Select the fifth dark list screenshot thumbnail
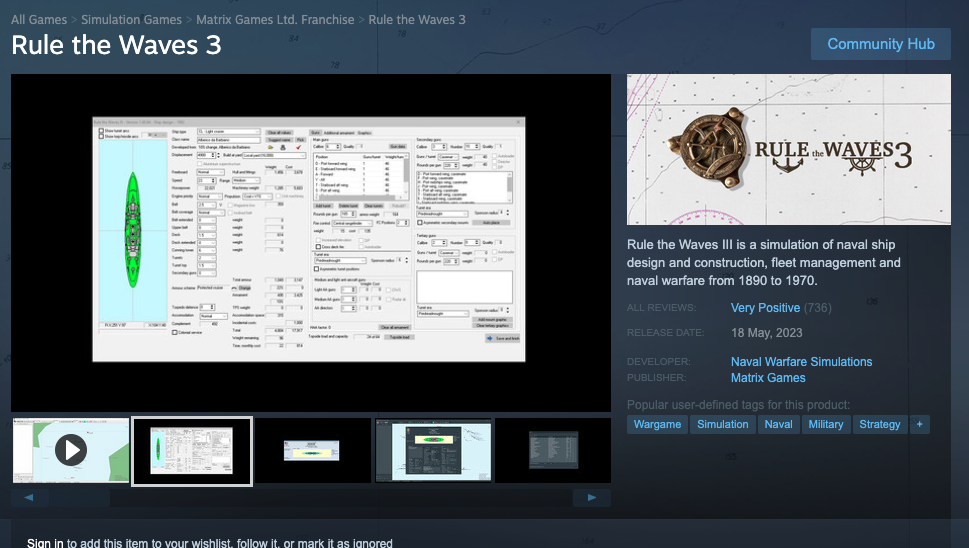This screenshot has height=548, width=969. click(x=553, y=450)
